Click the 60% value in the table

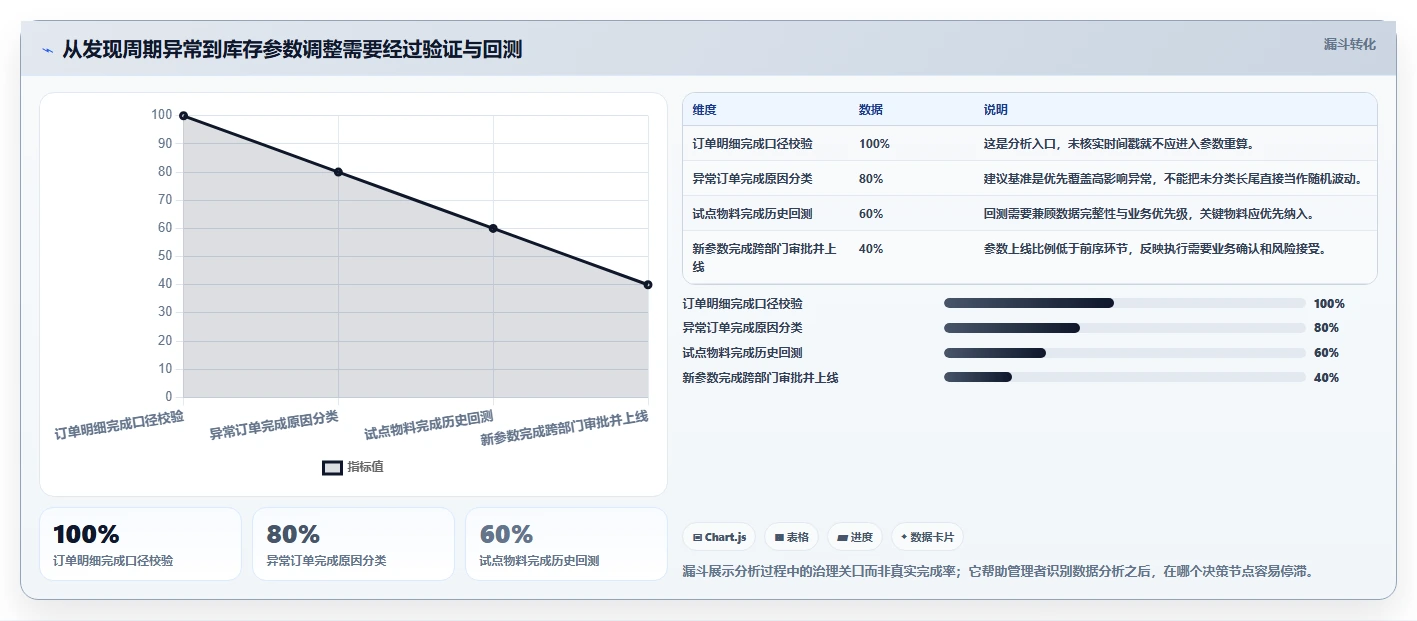pos(871,214)
